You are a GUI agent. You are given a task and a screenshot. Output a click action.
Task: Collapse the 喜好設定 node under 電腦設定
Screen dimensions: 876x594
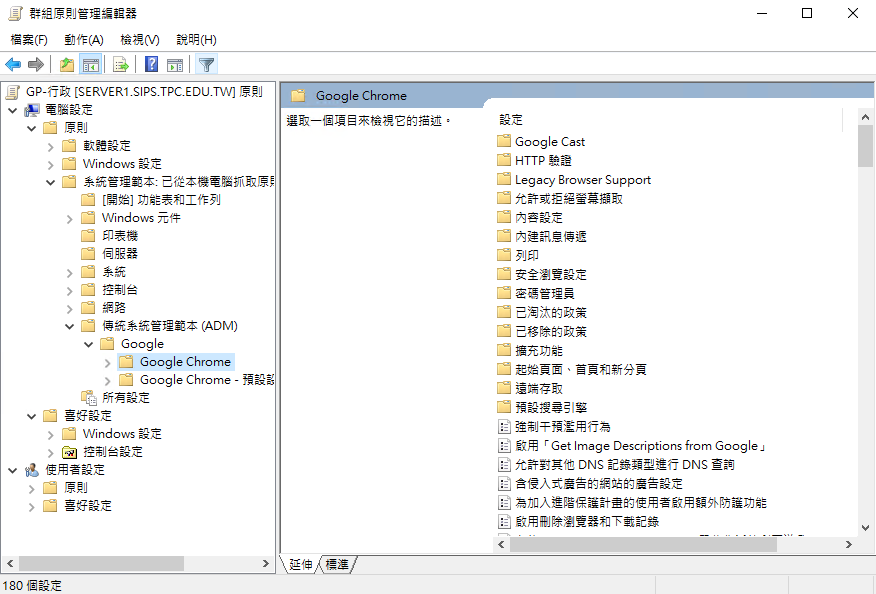(x=32, y=416)
